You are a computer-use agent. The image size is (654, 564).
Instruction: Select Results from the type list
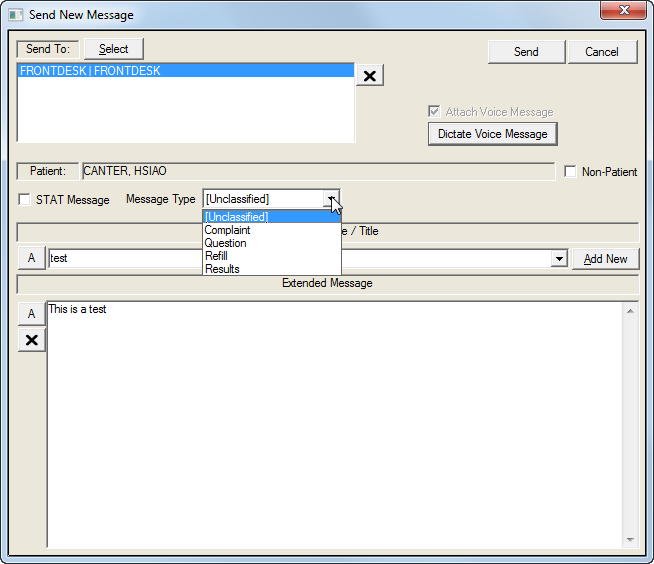point(222,269)
